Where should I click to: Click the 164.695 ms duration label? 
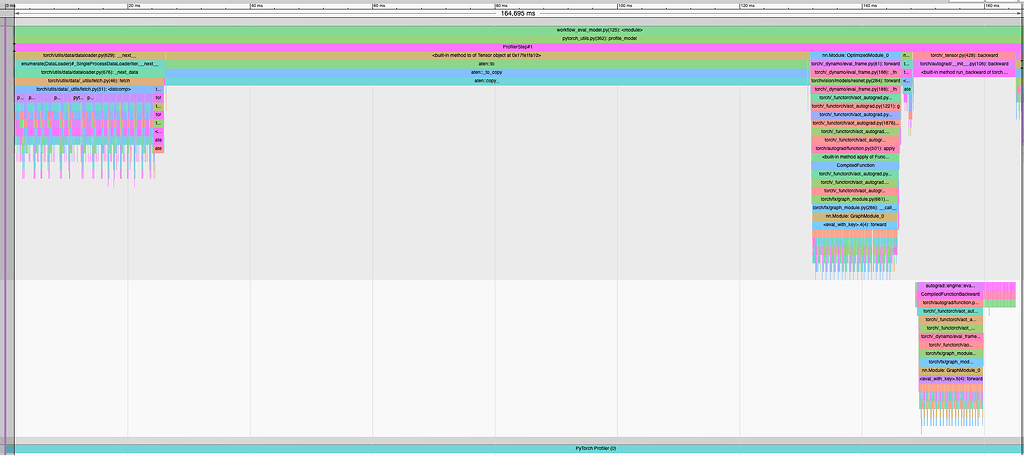point(517,15)
